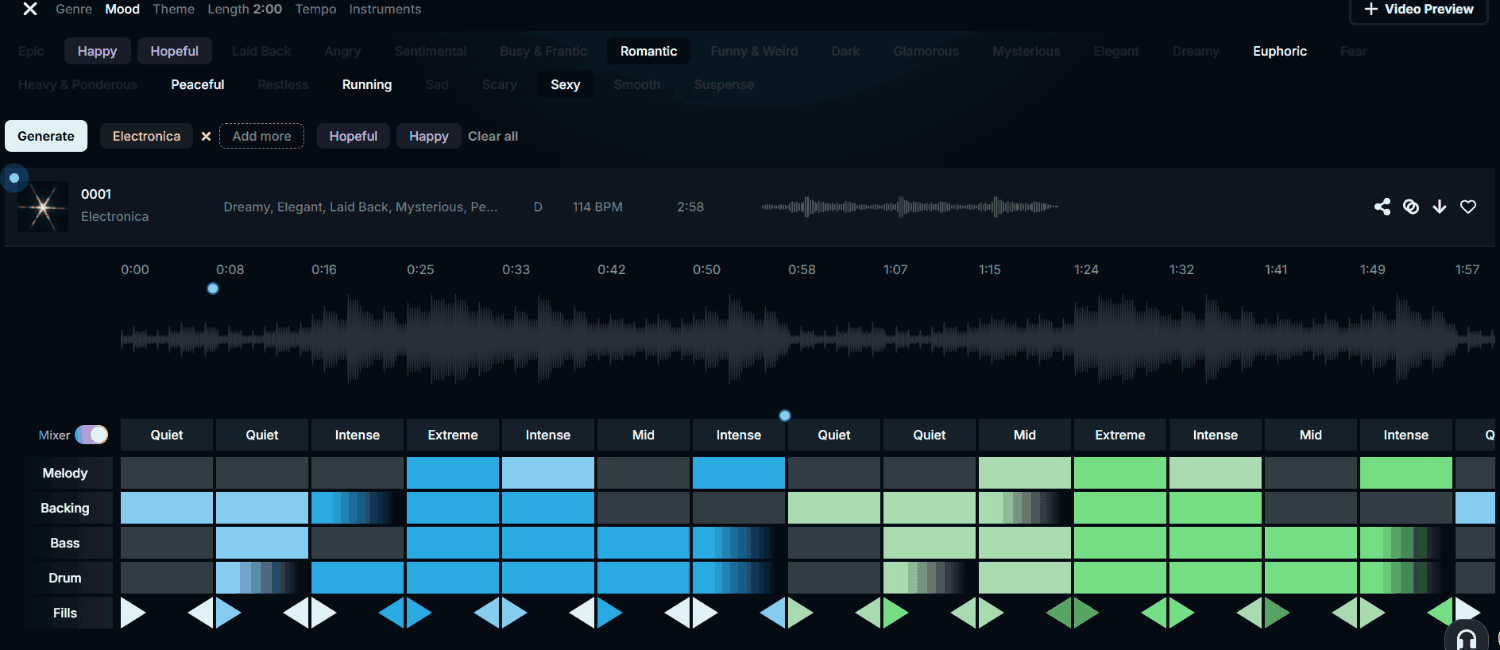
Task: Favorite track 0001 with the heart icon
Action: (x=1468, y=207)
